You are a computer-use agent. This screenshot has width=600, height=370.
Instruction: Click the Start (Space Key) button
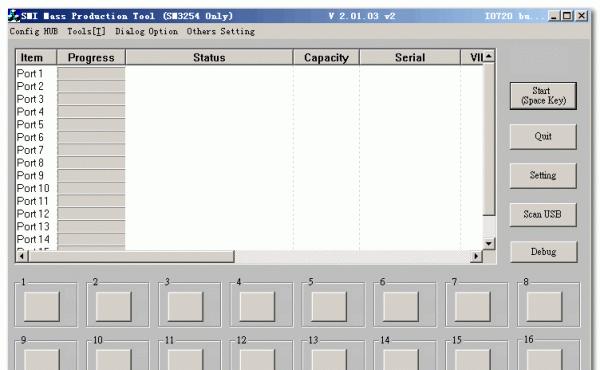tap(543, 96)
